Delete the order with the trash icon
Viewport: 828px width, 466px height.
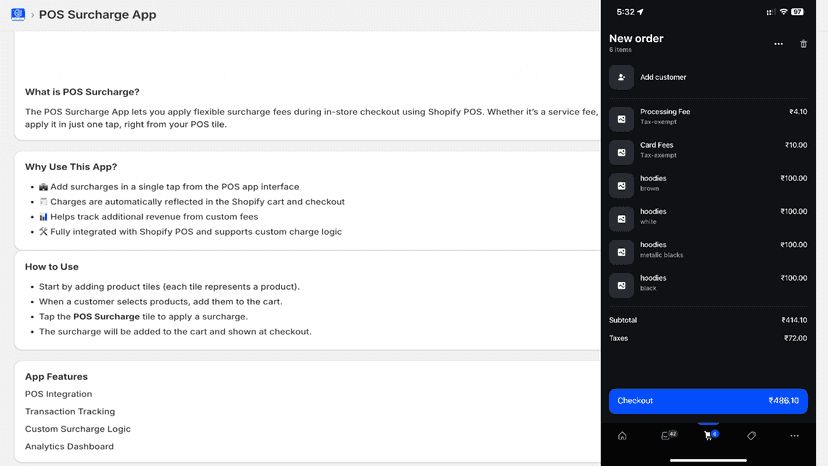803,44
